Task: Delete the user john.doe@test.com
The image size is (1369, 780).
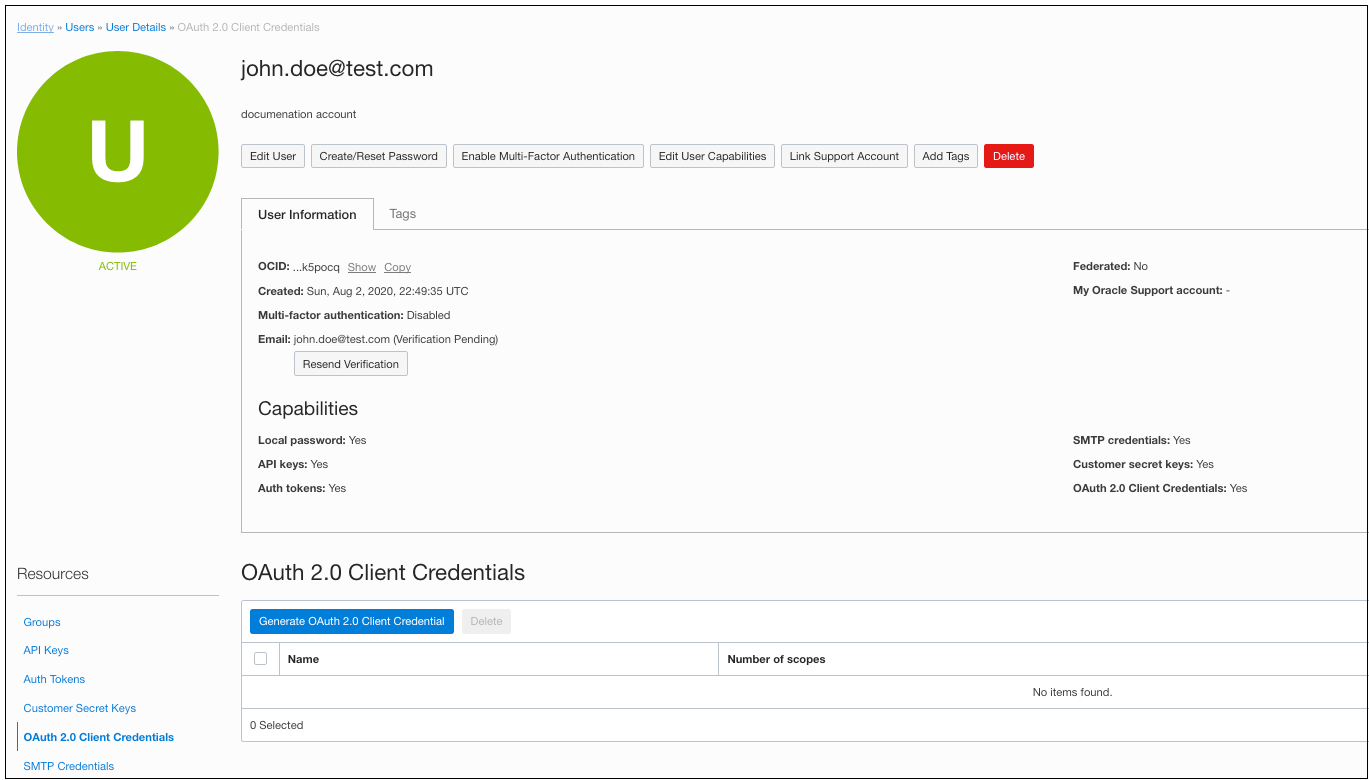Action: (x=1008, y=156)
